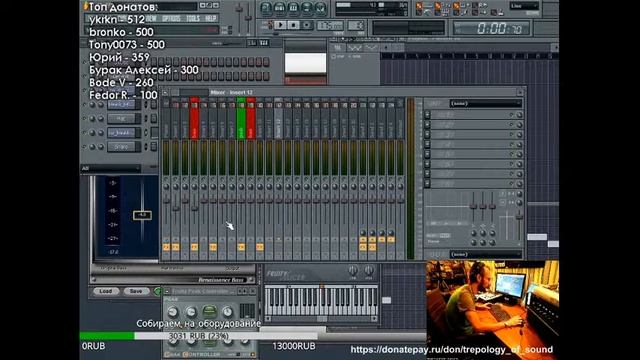Turn the Snare channel pan knob
Screen dimensions: 640x360
click(x=93, y=147)
